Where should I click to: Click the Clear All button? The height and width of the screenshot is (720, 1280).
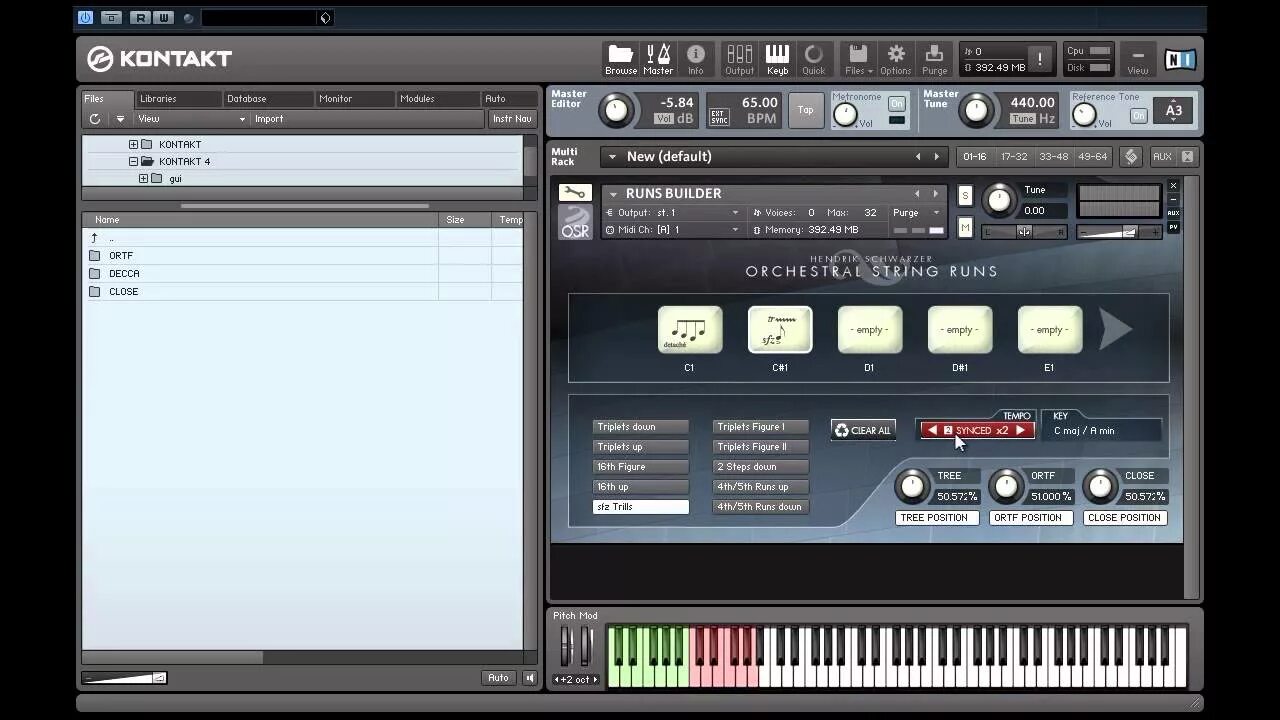click(x=862, y=431)
